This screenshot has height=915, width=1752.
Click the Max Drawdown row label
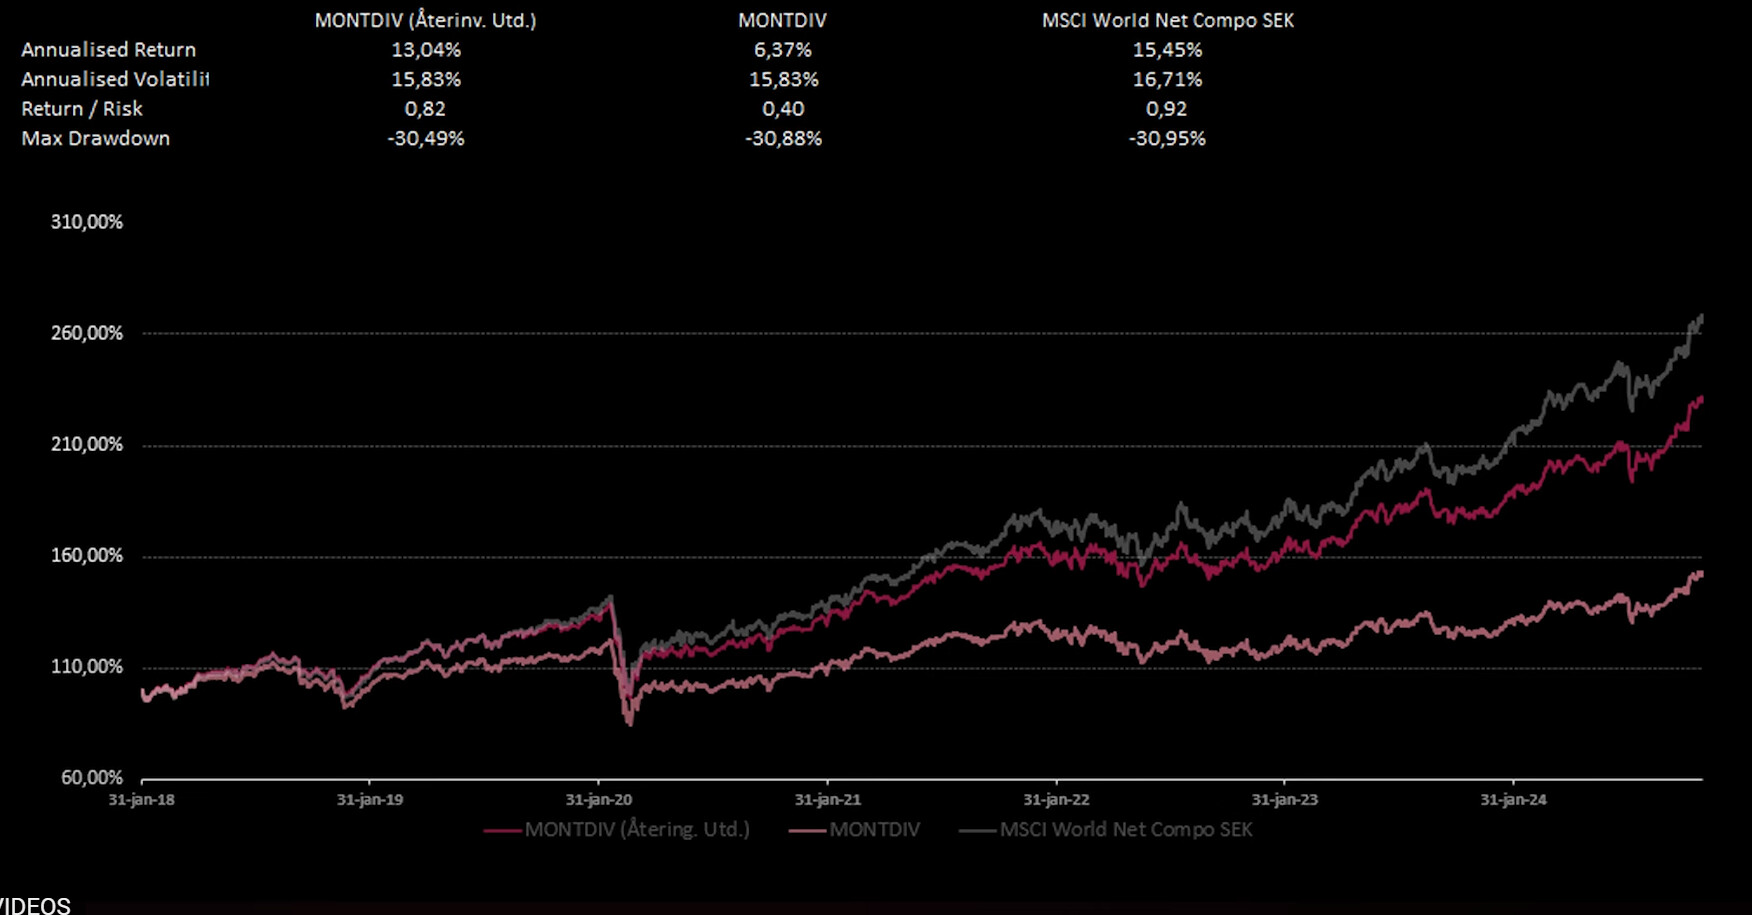click(95, 138)
